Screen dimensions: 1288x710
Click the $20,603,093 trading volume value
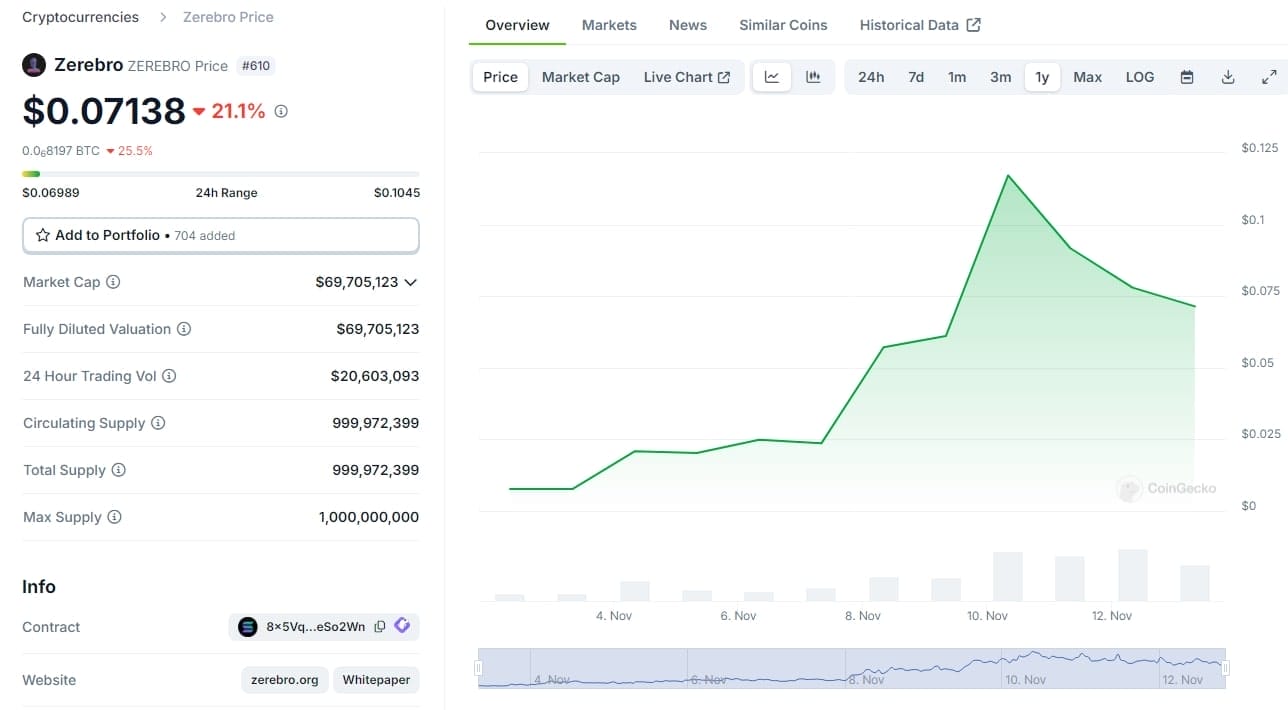coord(375,376)
